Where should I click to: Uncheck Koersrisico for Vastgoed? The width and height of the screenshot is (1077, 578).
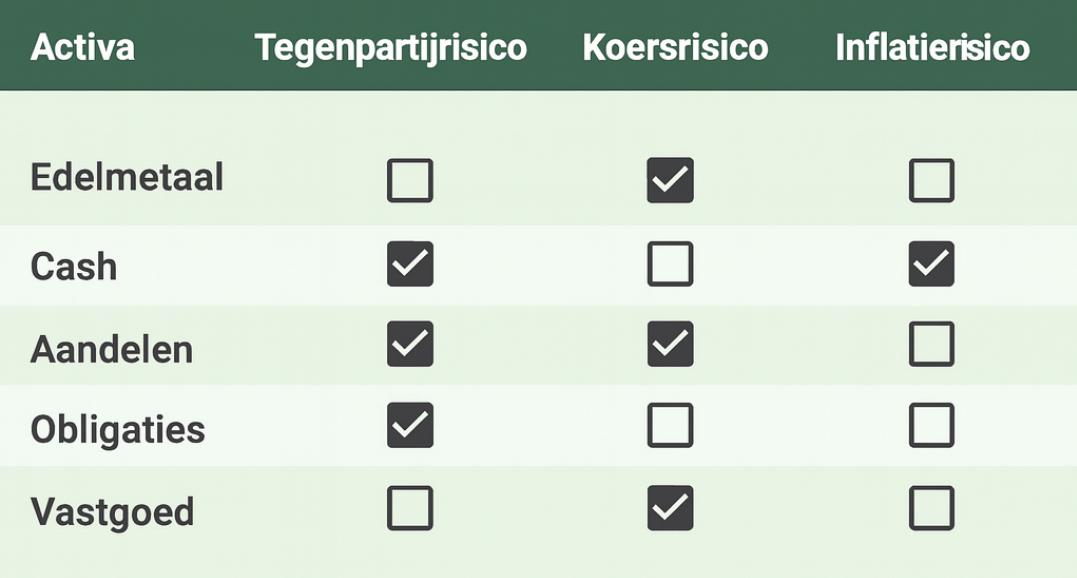[x=670, y=508]
